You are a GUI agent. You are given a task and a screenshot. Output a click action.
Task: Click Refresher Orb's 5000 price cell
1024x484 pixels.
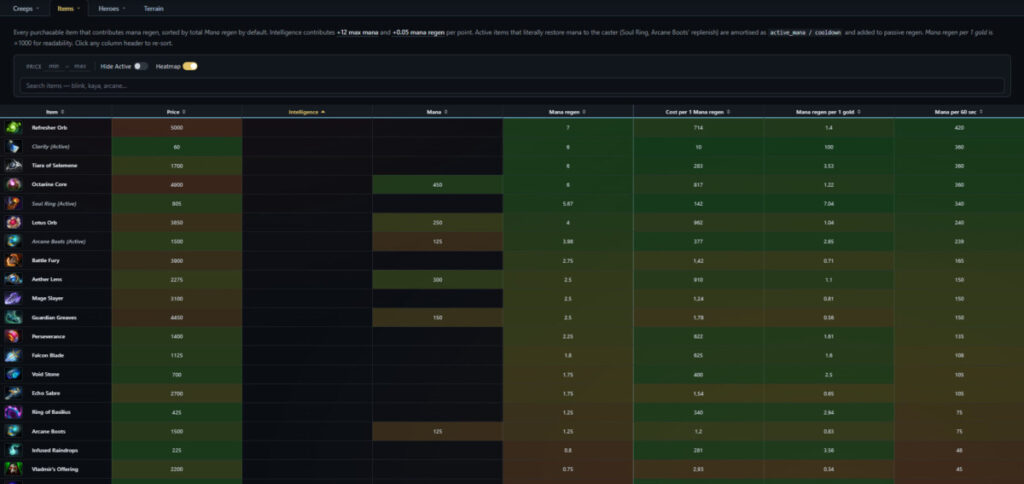[176, 127]
